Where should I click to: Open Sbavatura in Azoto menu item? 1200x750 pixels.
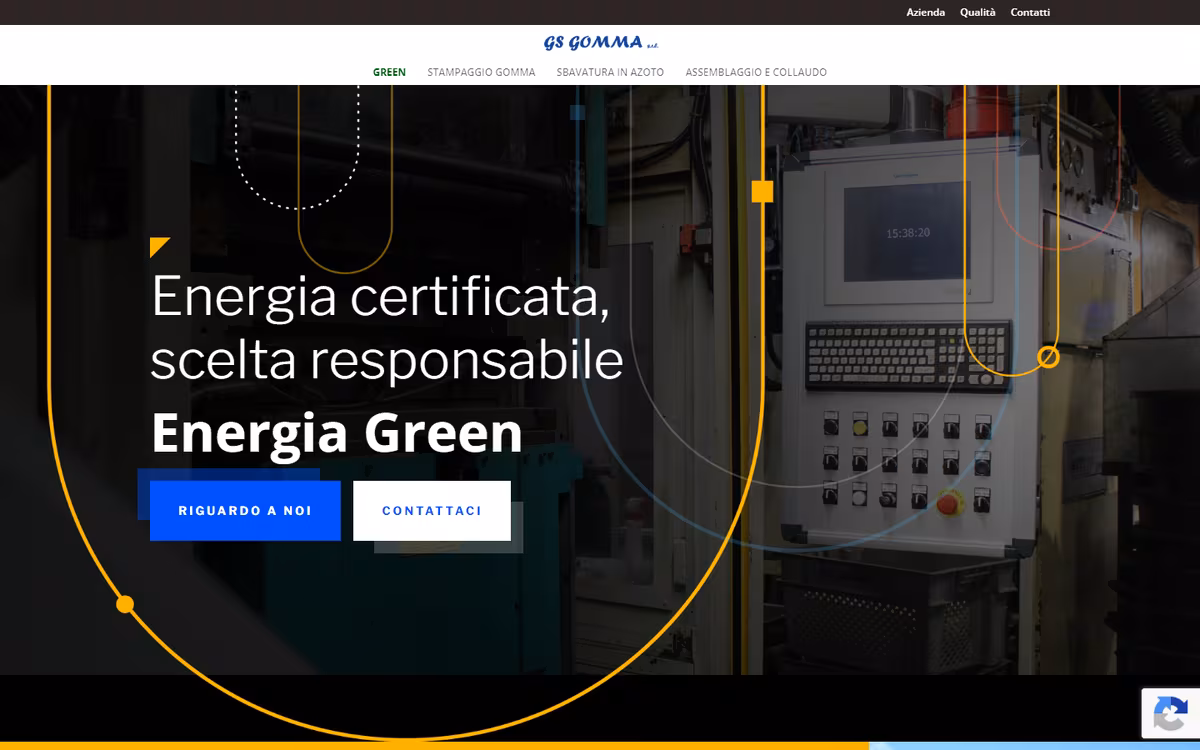[610, 72]
